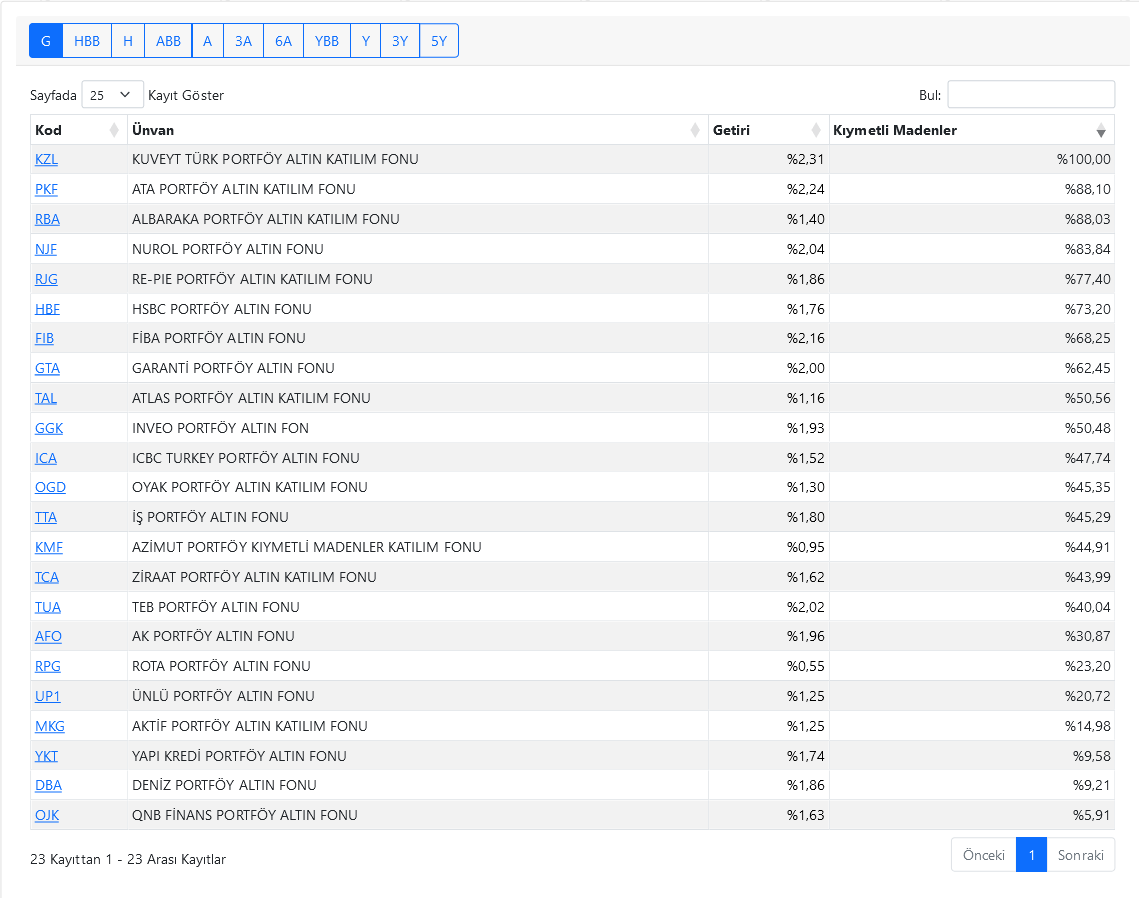Click 'AZİMUT PORTFÖY KIYMETLİ MADENLER KATILIM FONU'

click(x=307, y=547)
